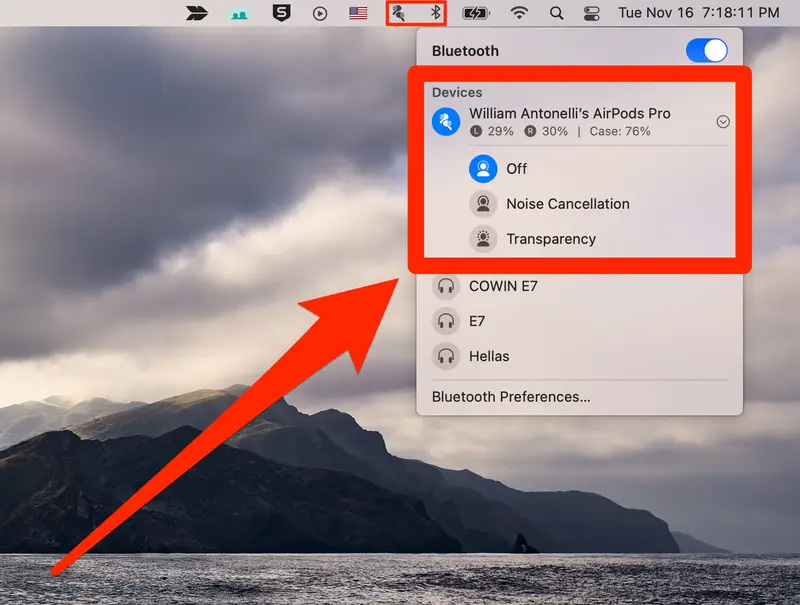Viewport: 800px width, 605px height.
Task: Open Control Center from menu bar
Action: coord(591,13)
